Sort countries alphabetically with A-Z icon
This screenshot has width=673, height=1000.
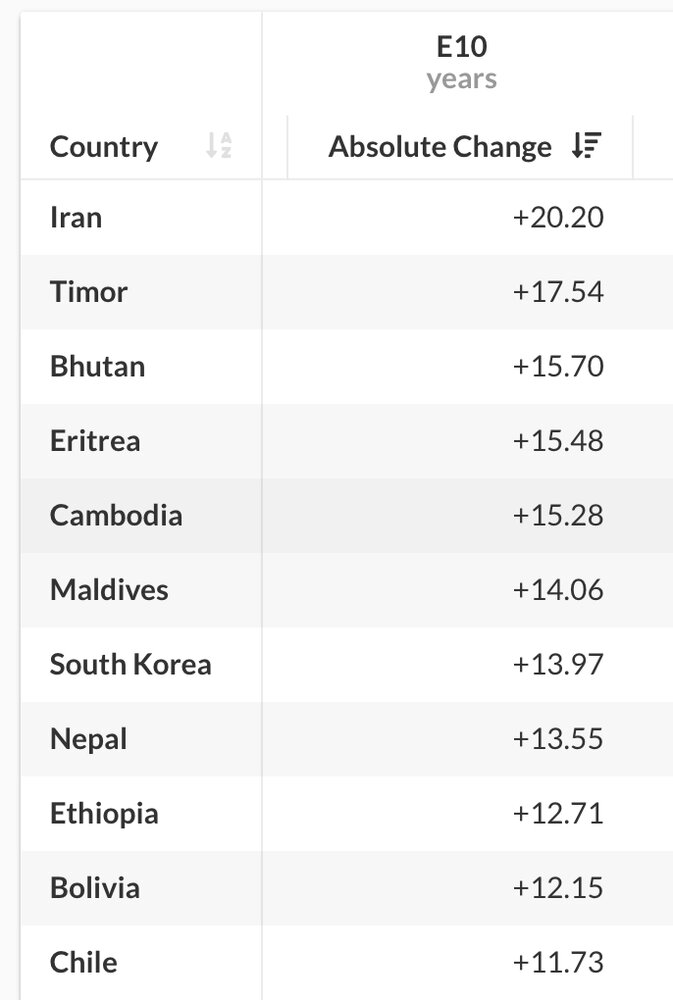(218, 145)
